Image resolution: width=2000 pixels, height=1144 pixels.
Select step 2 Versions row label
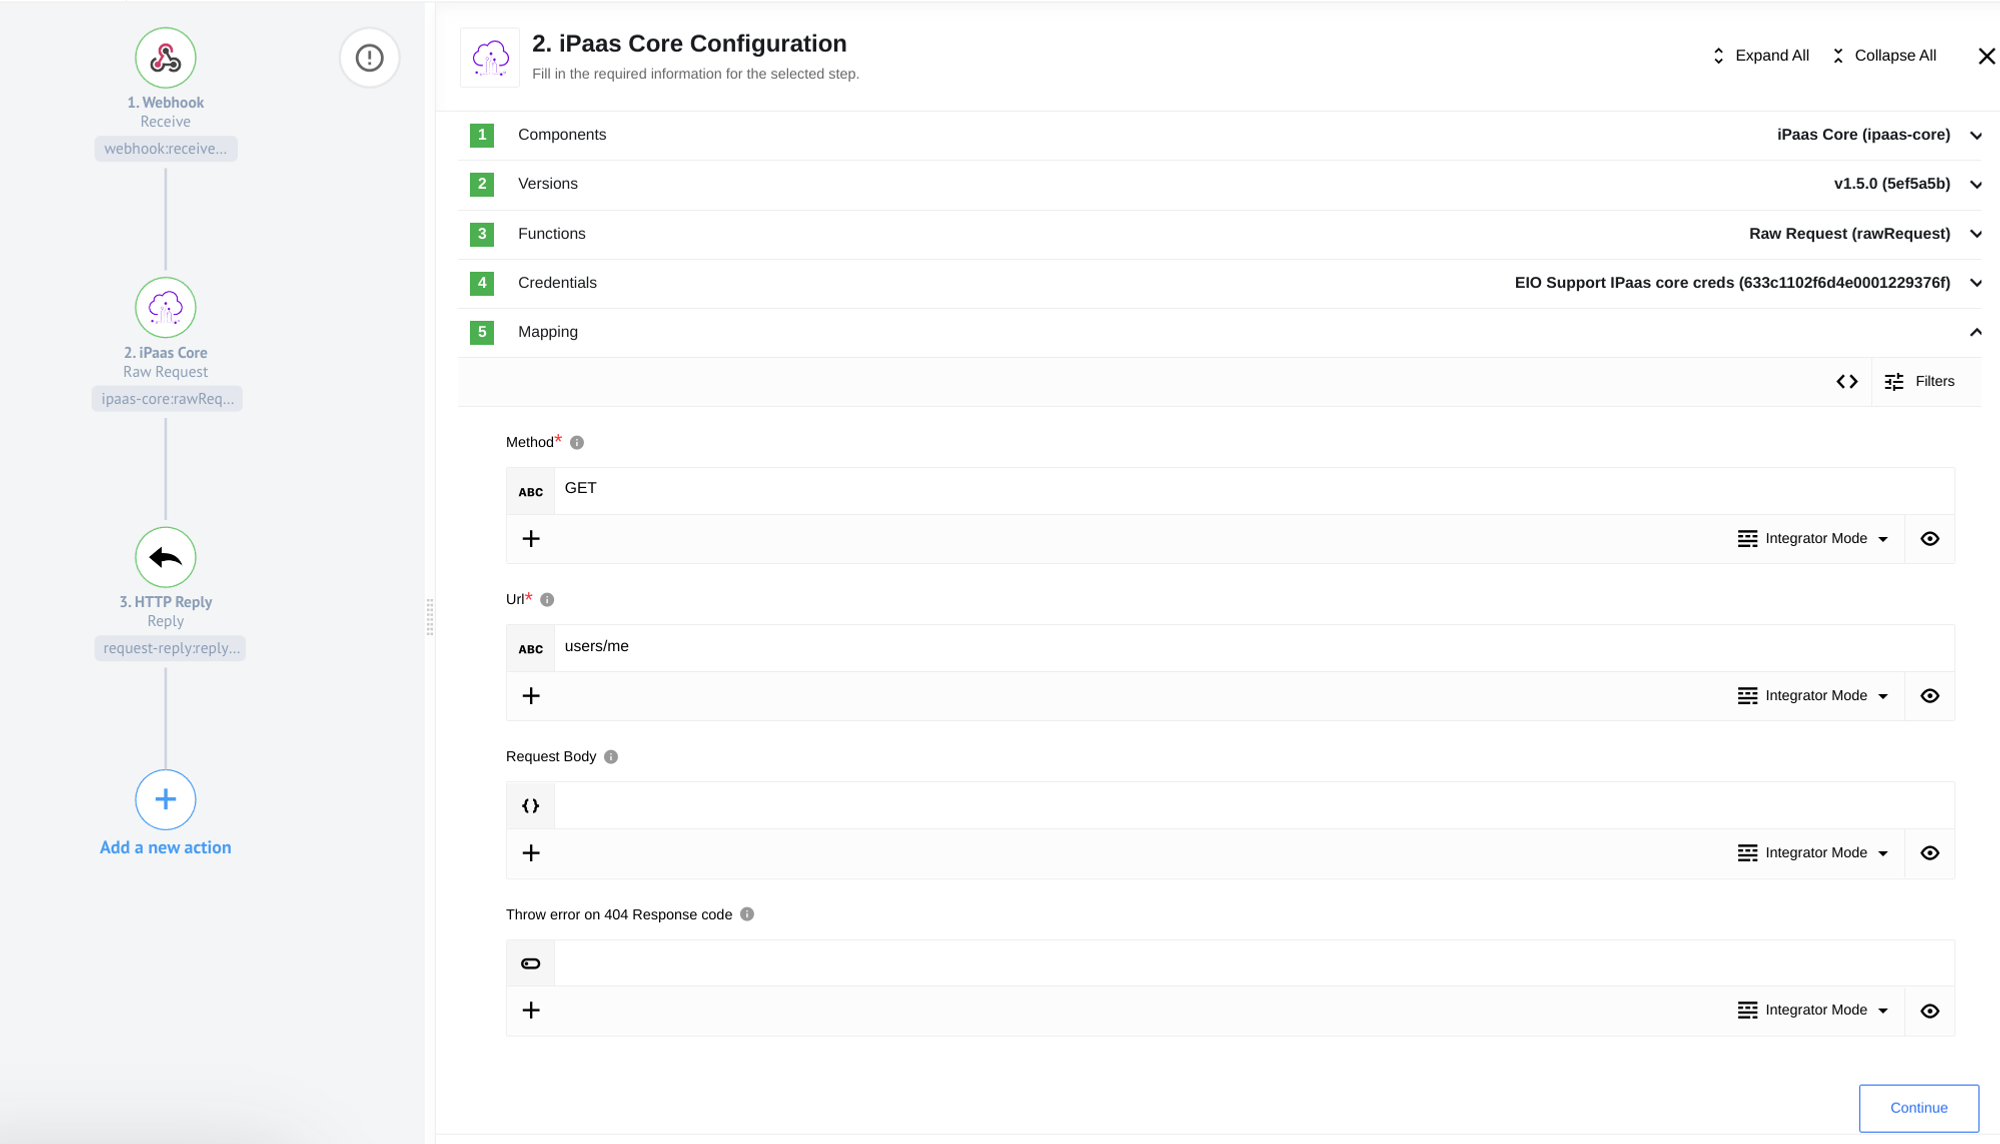tap(548, 184)
